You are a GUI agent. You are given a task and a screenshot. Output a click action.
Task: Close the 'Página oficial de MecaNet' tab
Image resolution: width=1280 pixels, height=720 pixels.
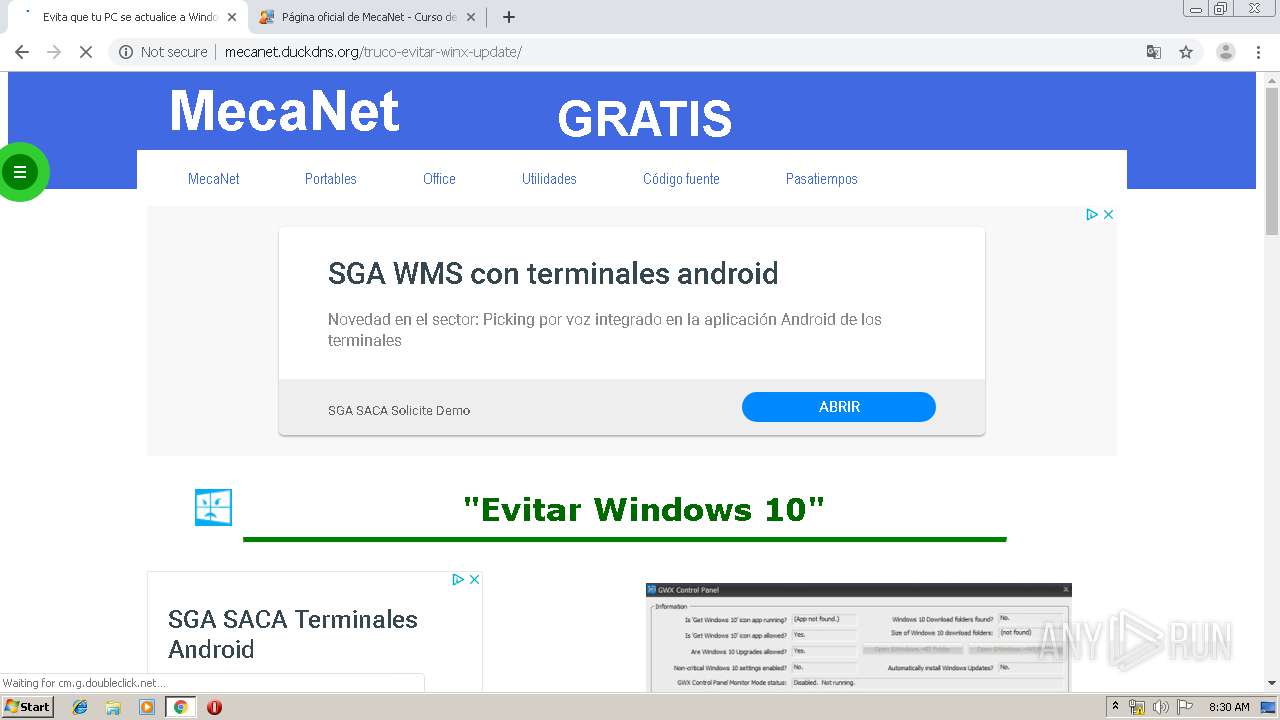[x=472, y=17]
